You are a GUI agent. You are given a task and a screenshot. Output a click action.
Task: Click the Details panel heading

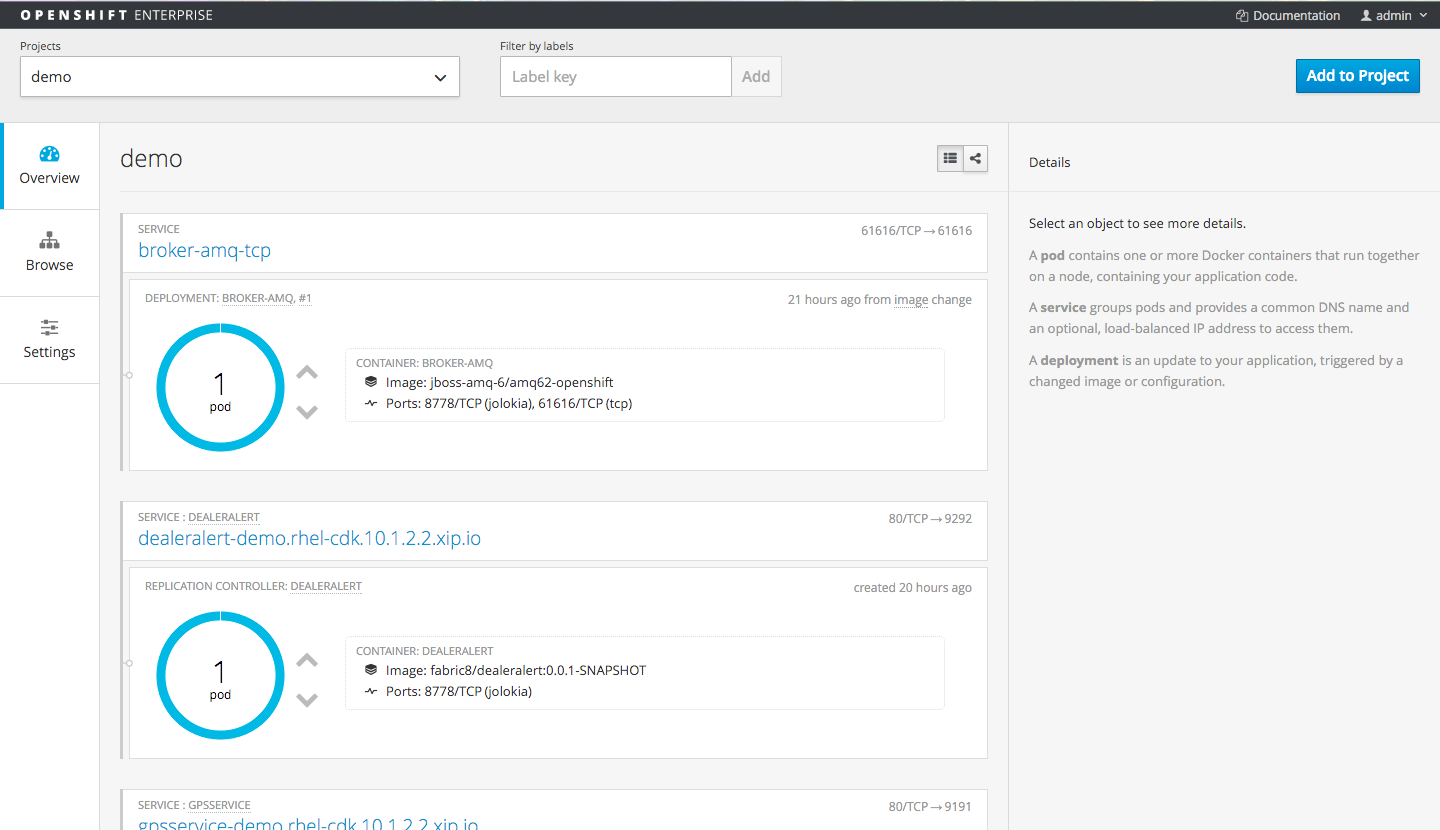[1050, 162]
